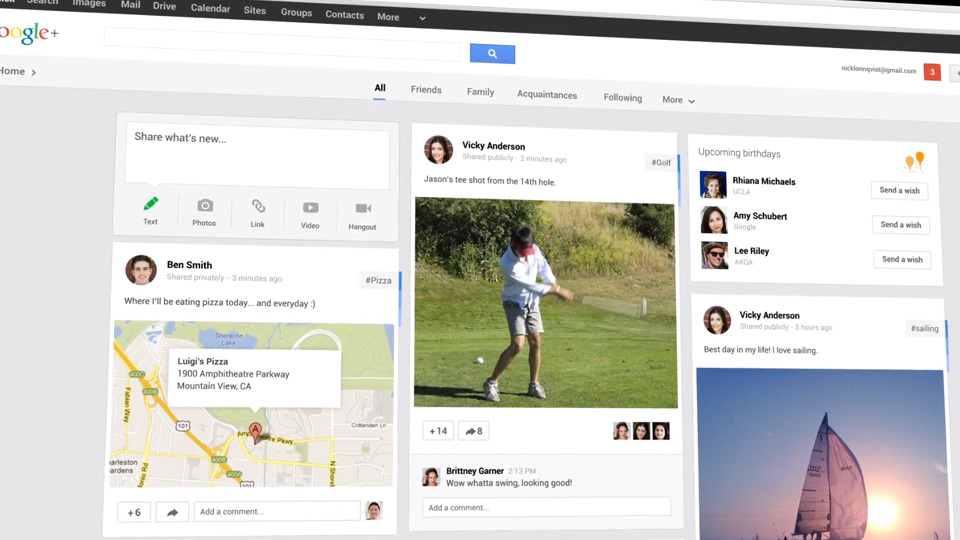Expand the Home breadcrumb chevron
960x540 pixels.
(x=34, y=72)
